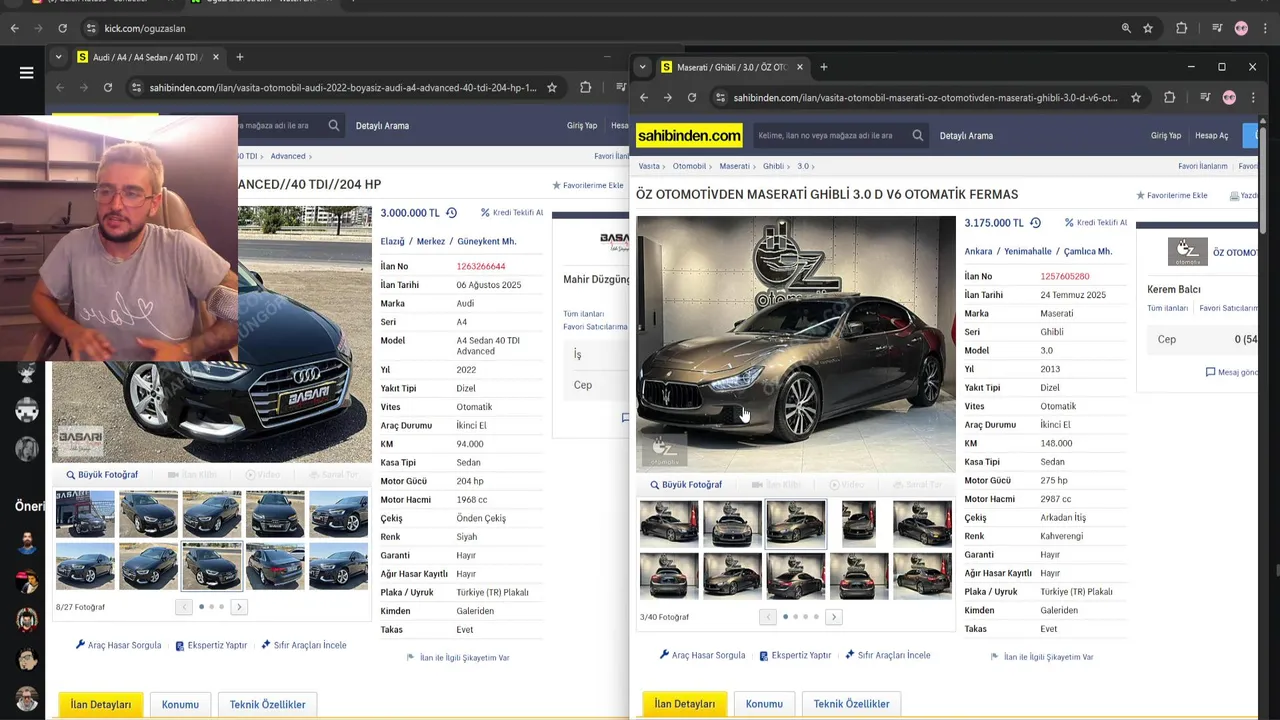Scrollbar of the Maserati listing page
Screen dimensions: 1280x720
point(1263,180)
